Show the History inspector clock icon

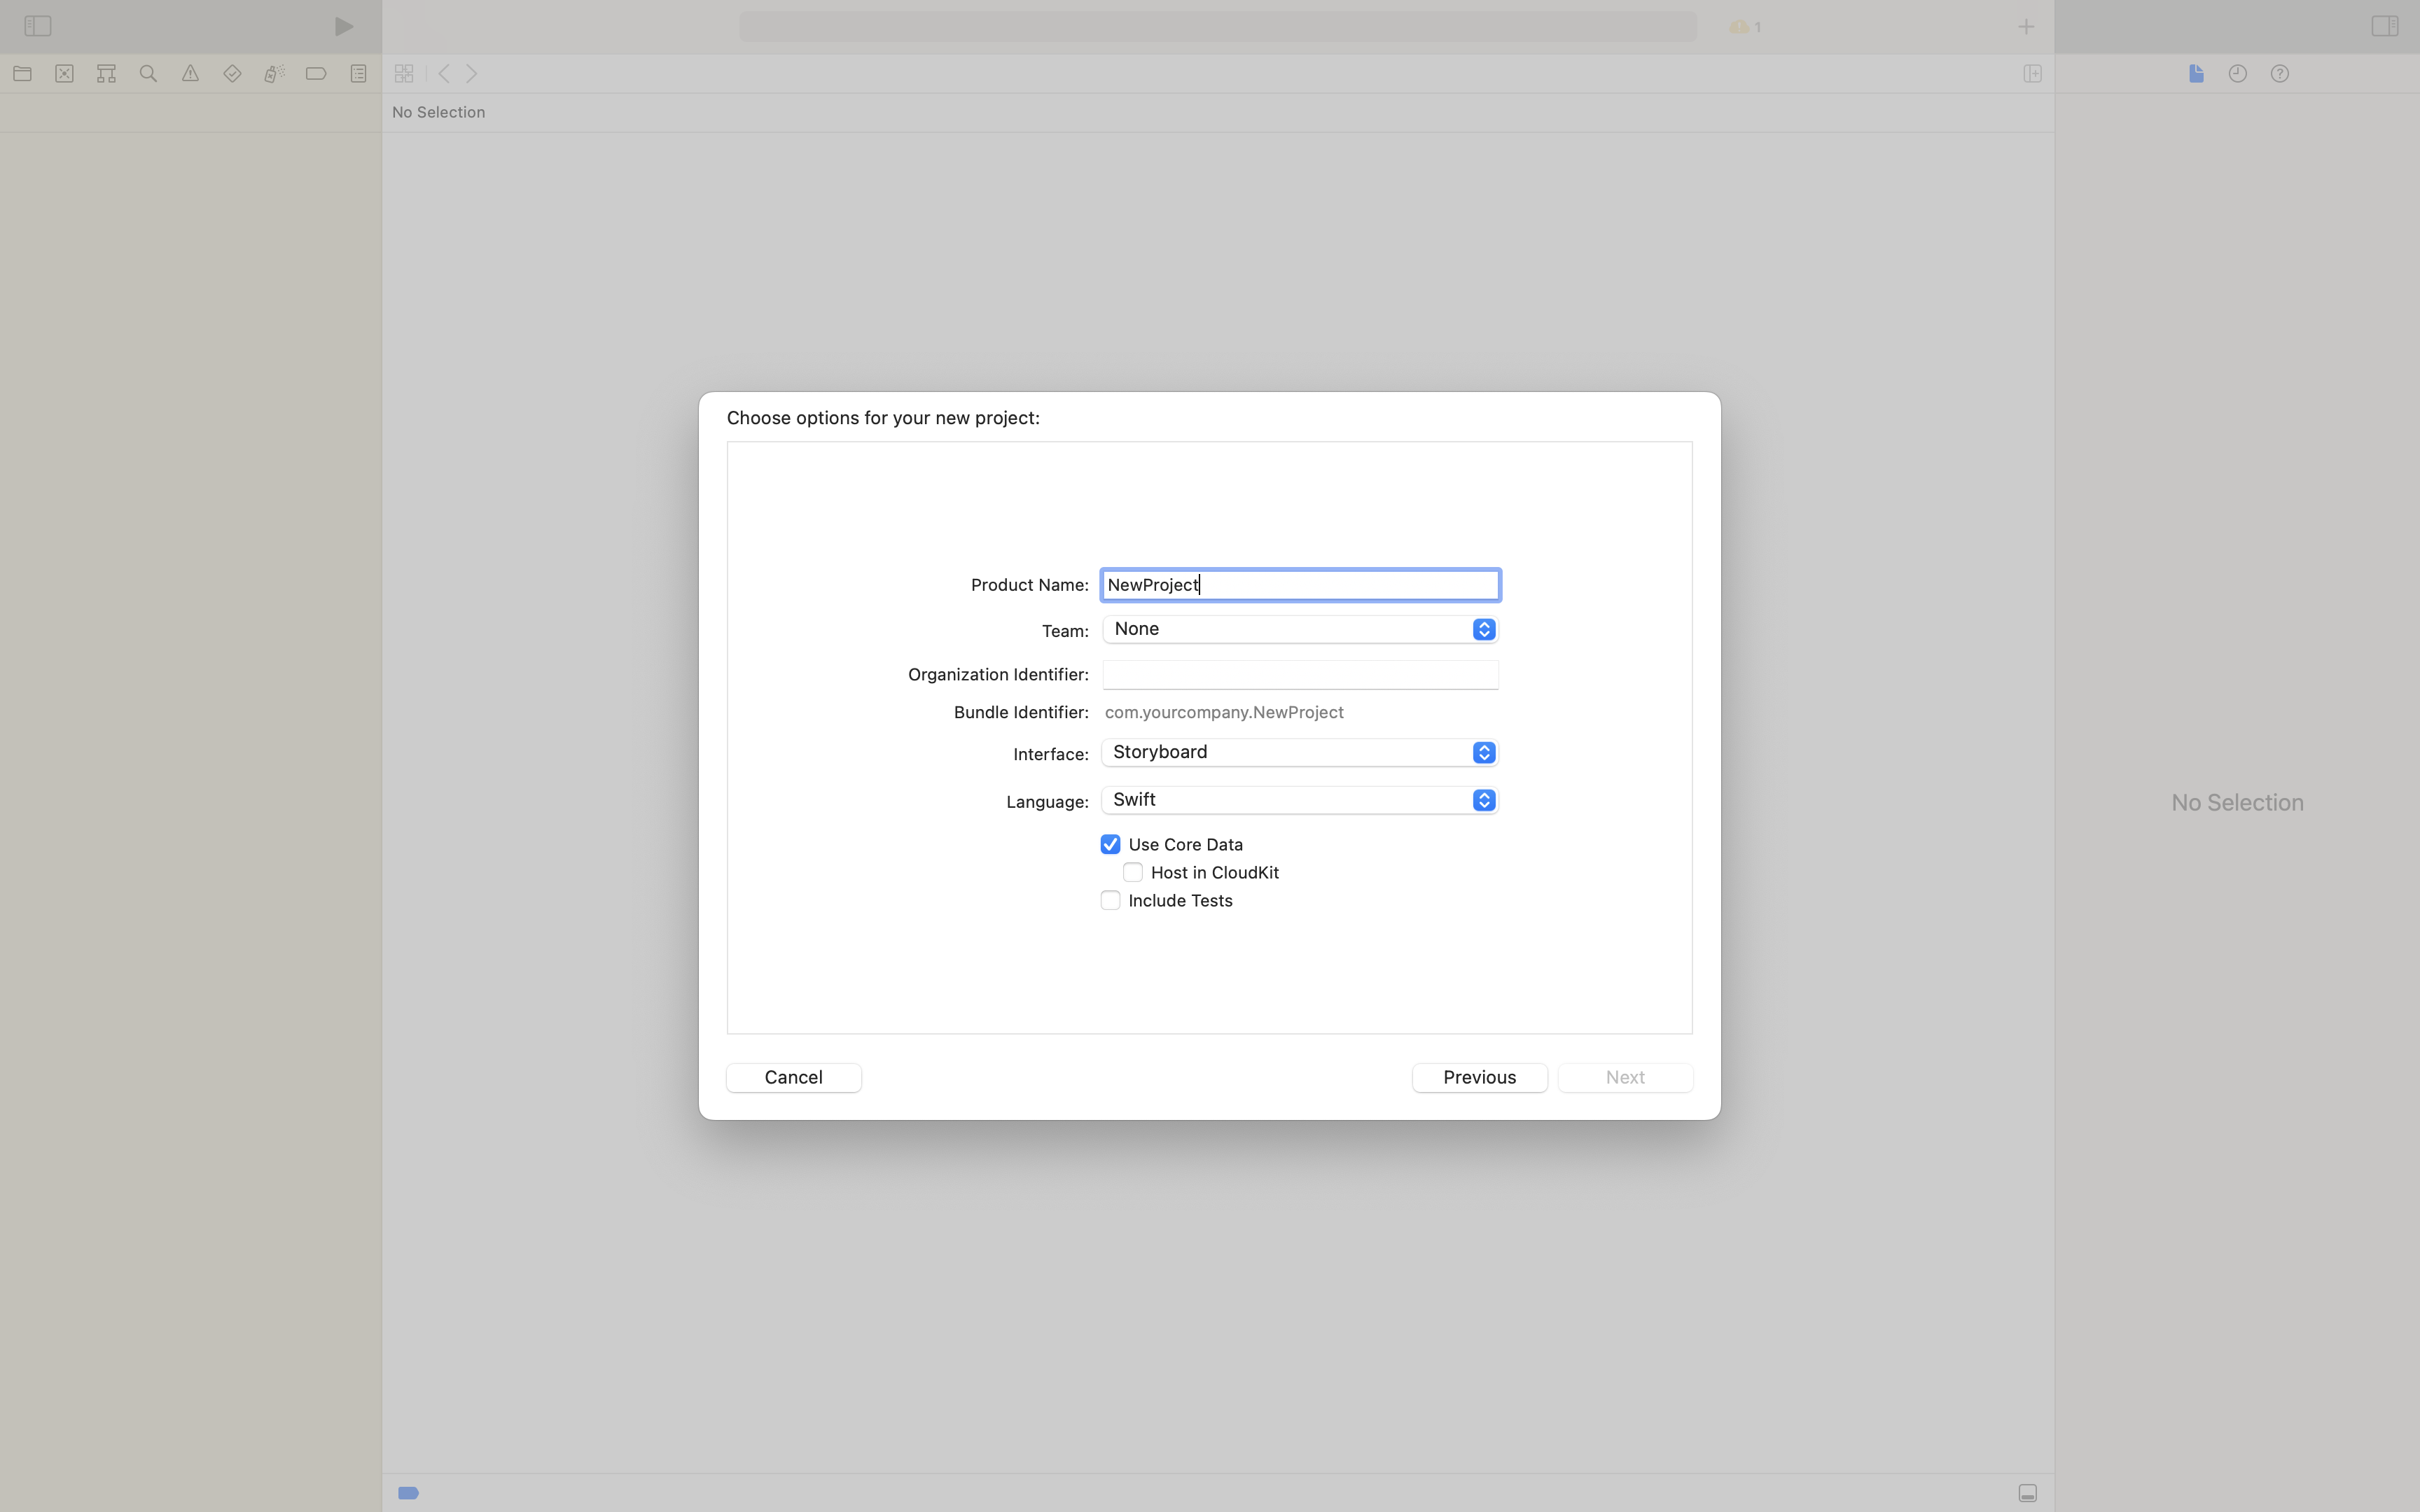pos(2238,74)
